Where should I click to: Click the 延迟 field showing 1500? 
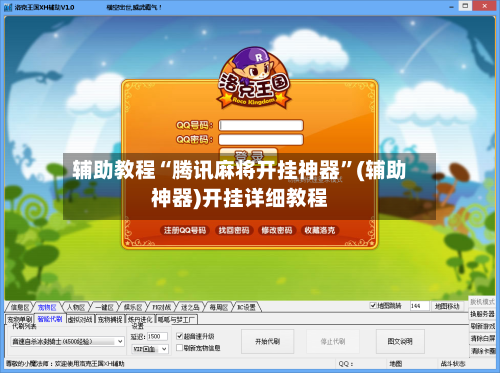point(157,336)
